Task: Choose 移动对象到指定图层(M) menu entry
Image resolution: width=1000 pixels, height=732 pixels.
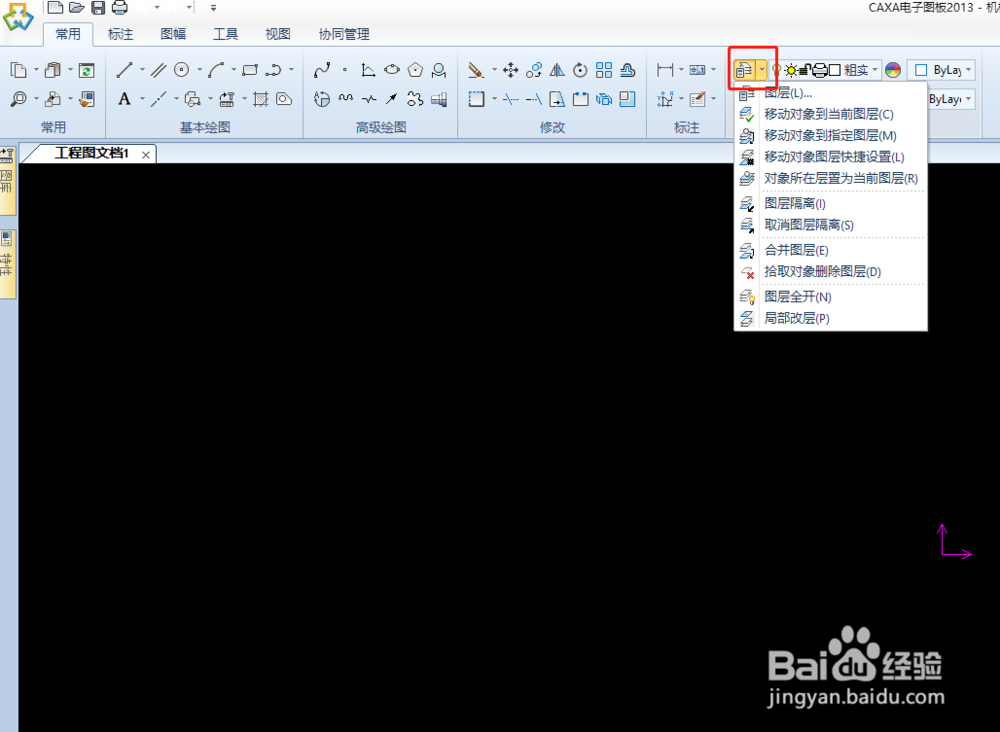Action: 830,136
